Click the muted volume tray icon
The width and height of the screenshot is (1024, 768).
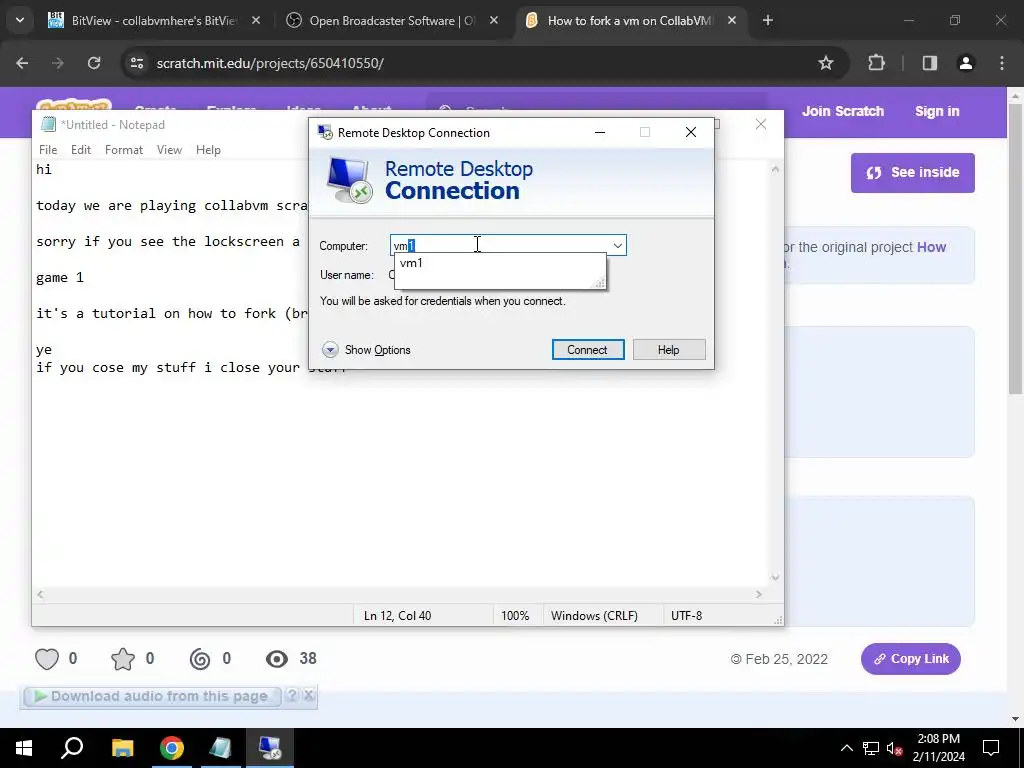click(894, 748)
